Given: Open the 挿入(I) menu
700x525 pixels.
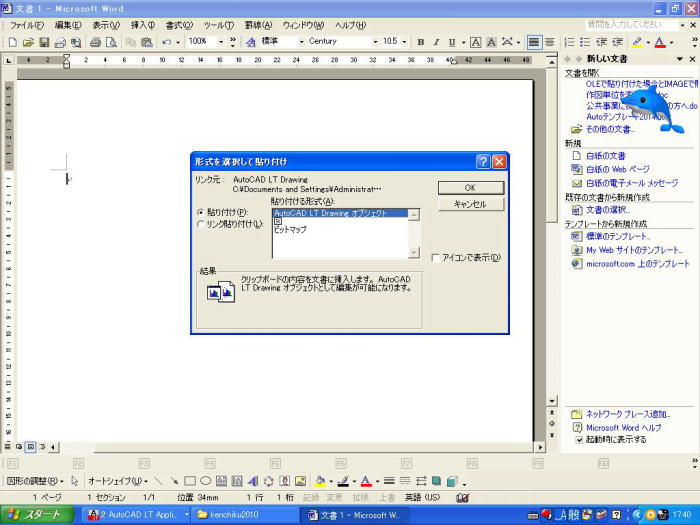Looking at the screenshot, I should click(x=143, y=25).
